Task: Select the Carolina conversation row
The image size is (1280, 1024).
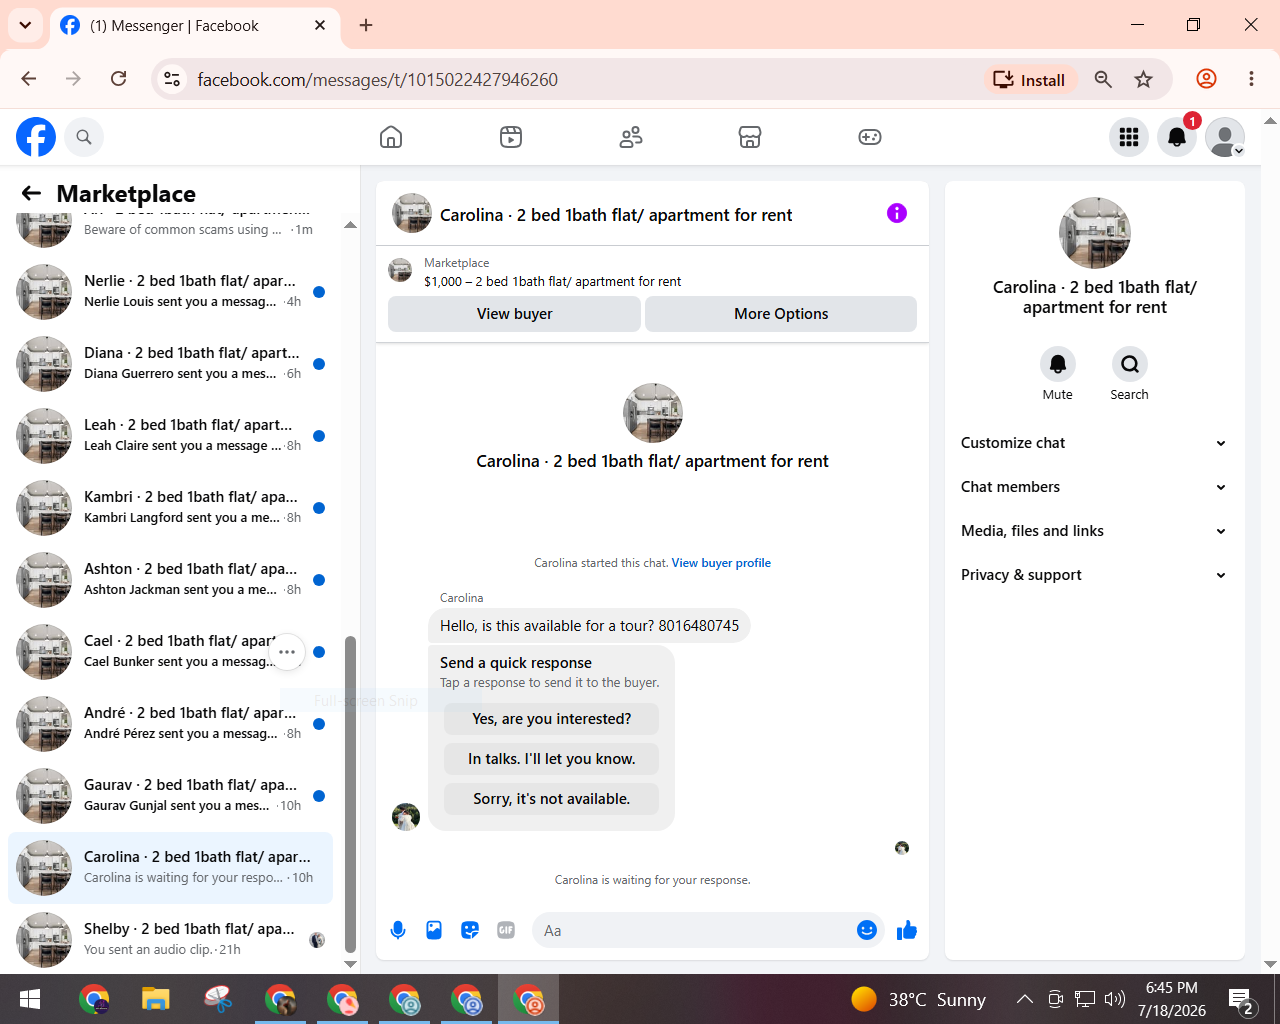Action: click(171, 868)
